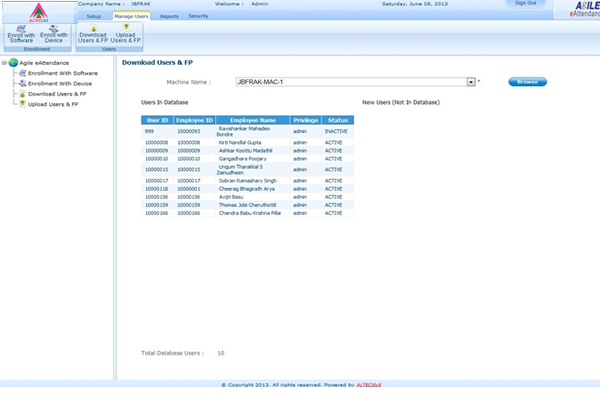Sort by the User ID column header
This screenshot has width=600, height=412.
tap(157, 120)
